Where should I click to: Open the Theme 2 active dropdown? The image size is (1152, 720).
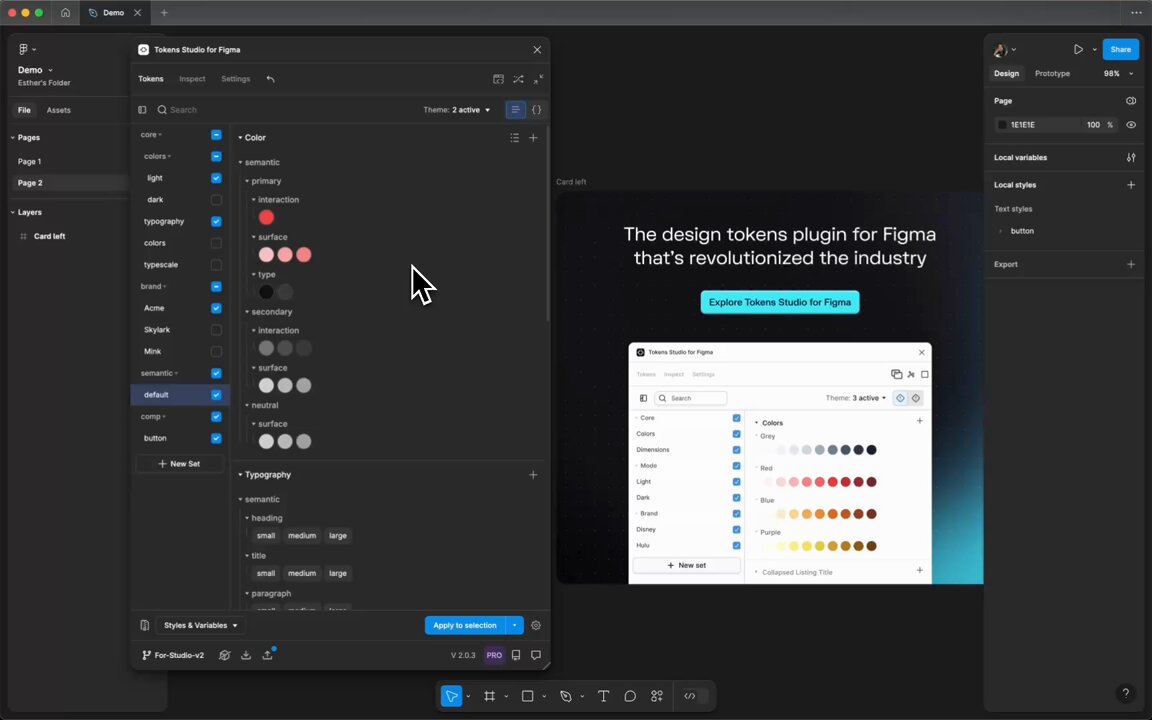(x=457, y=109)
